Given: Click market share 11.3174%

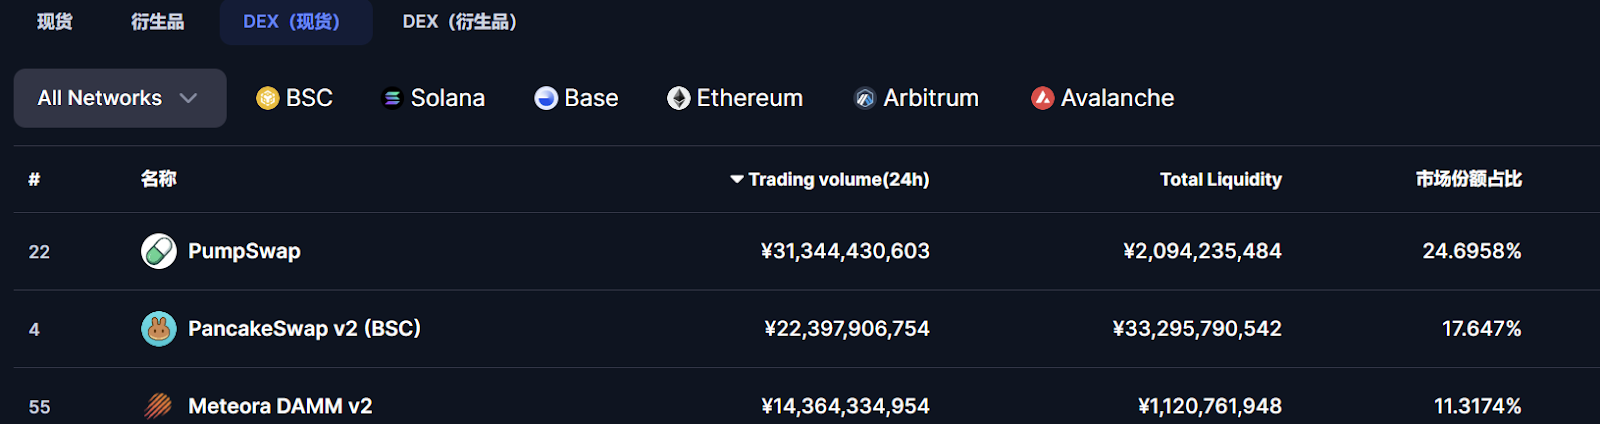Looking at the screenshot, I should pos(1478,406).
